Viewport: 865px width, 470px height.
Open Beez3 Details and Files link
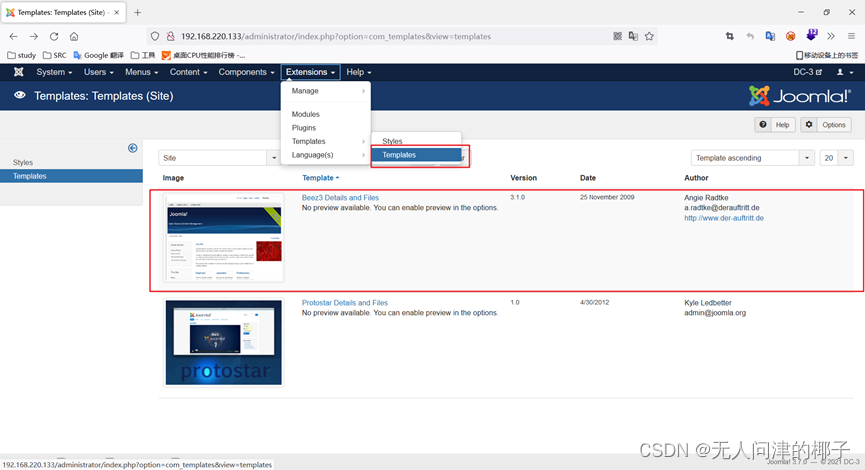[340, 197]
